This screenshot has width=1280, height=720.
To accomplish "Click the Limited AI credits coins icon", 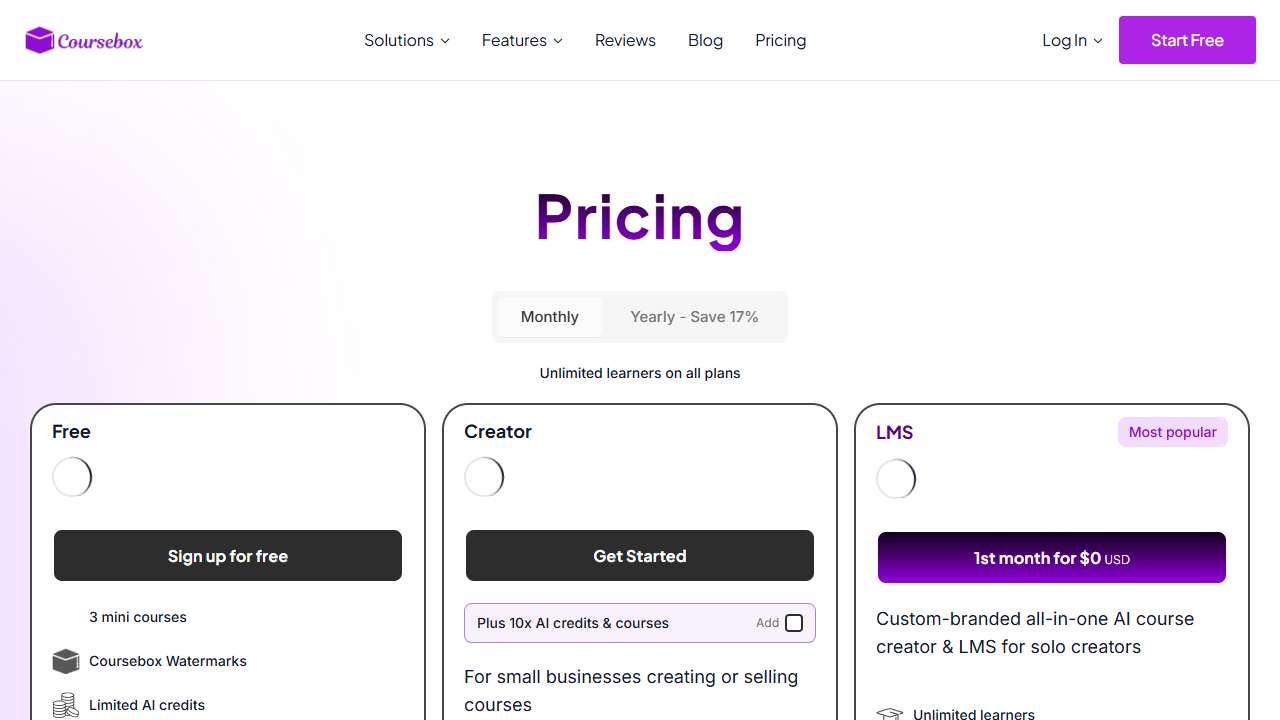I will click(66, 705).
